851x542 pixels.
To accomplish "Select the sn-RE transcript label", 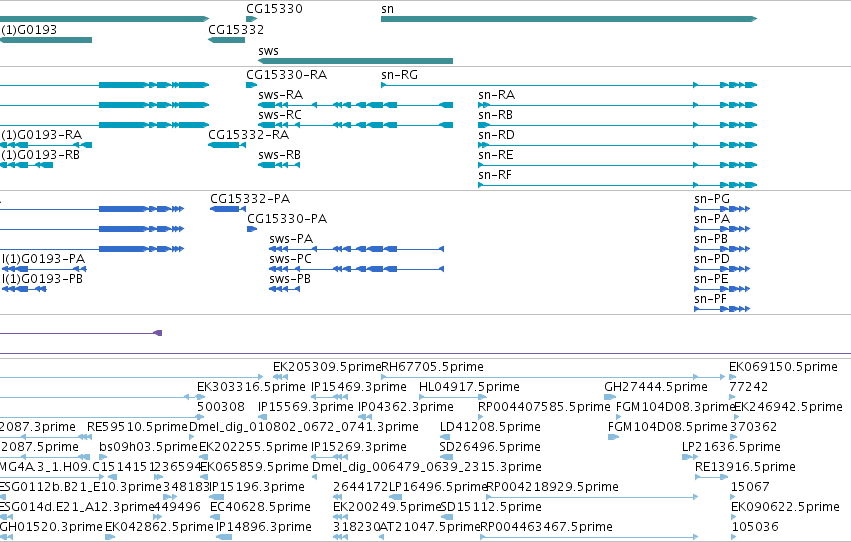I will point(496,155).
